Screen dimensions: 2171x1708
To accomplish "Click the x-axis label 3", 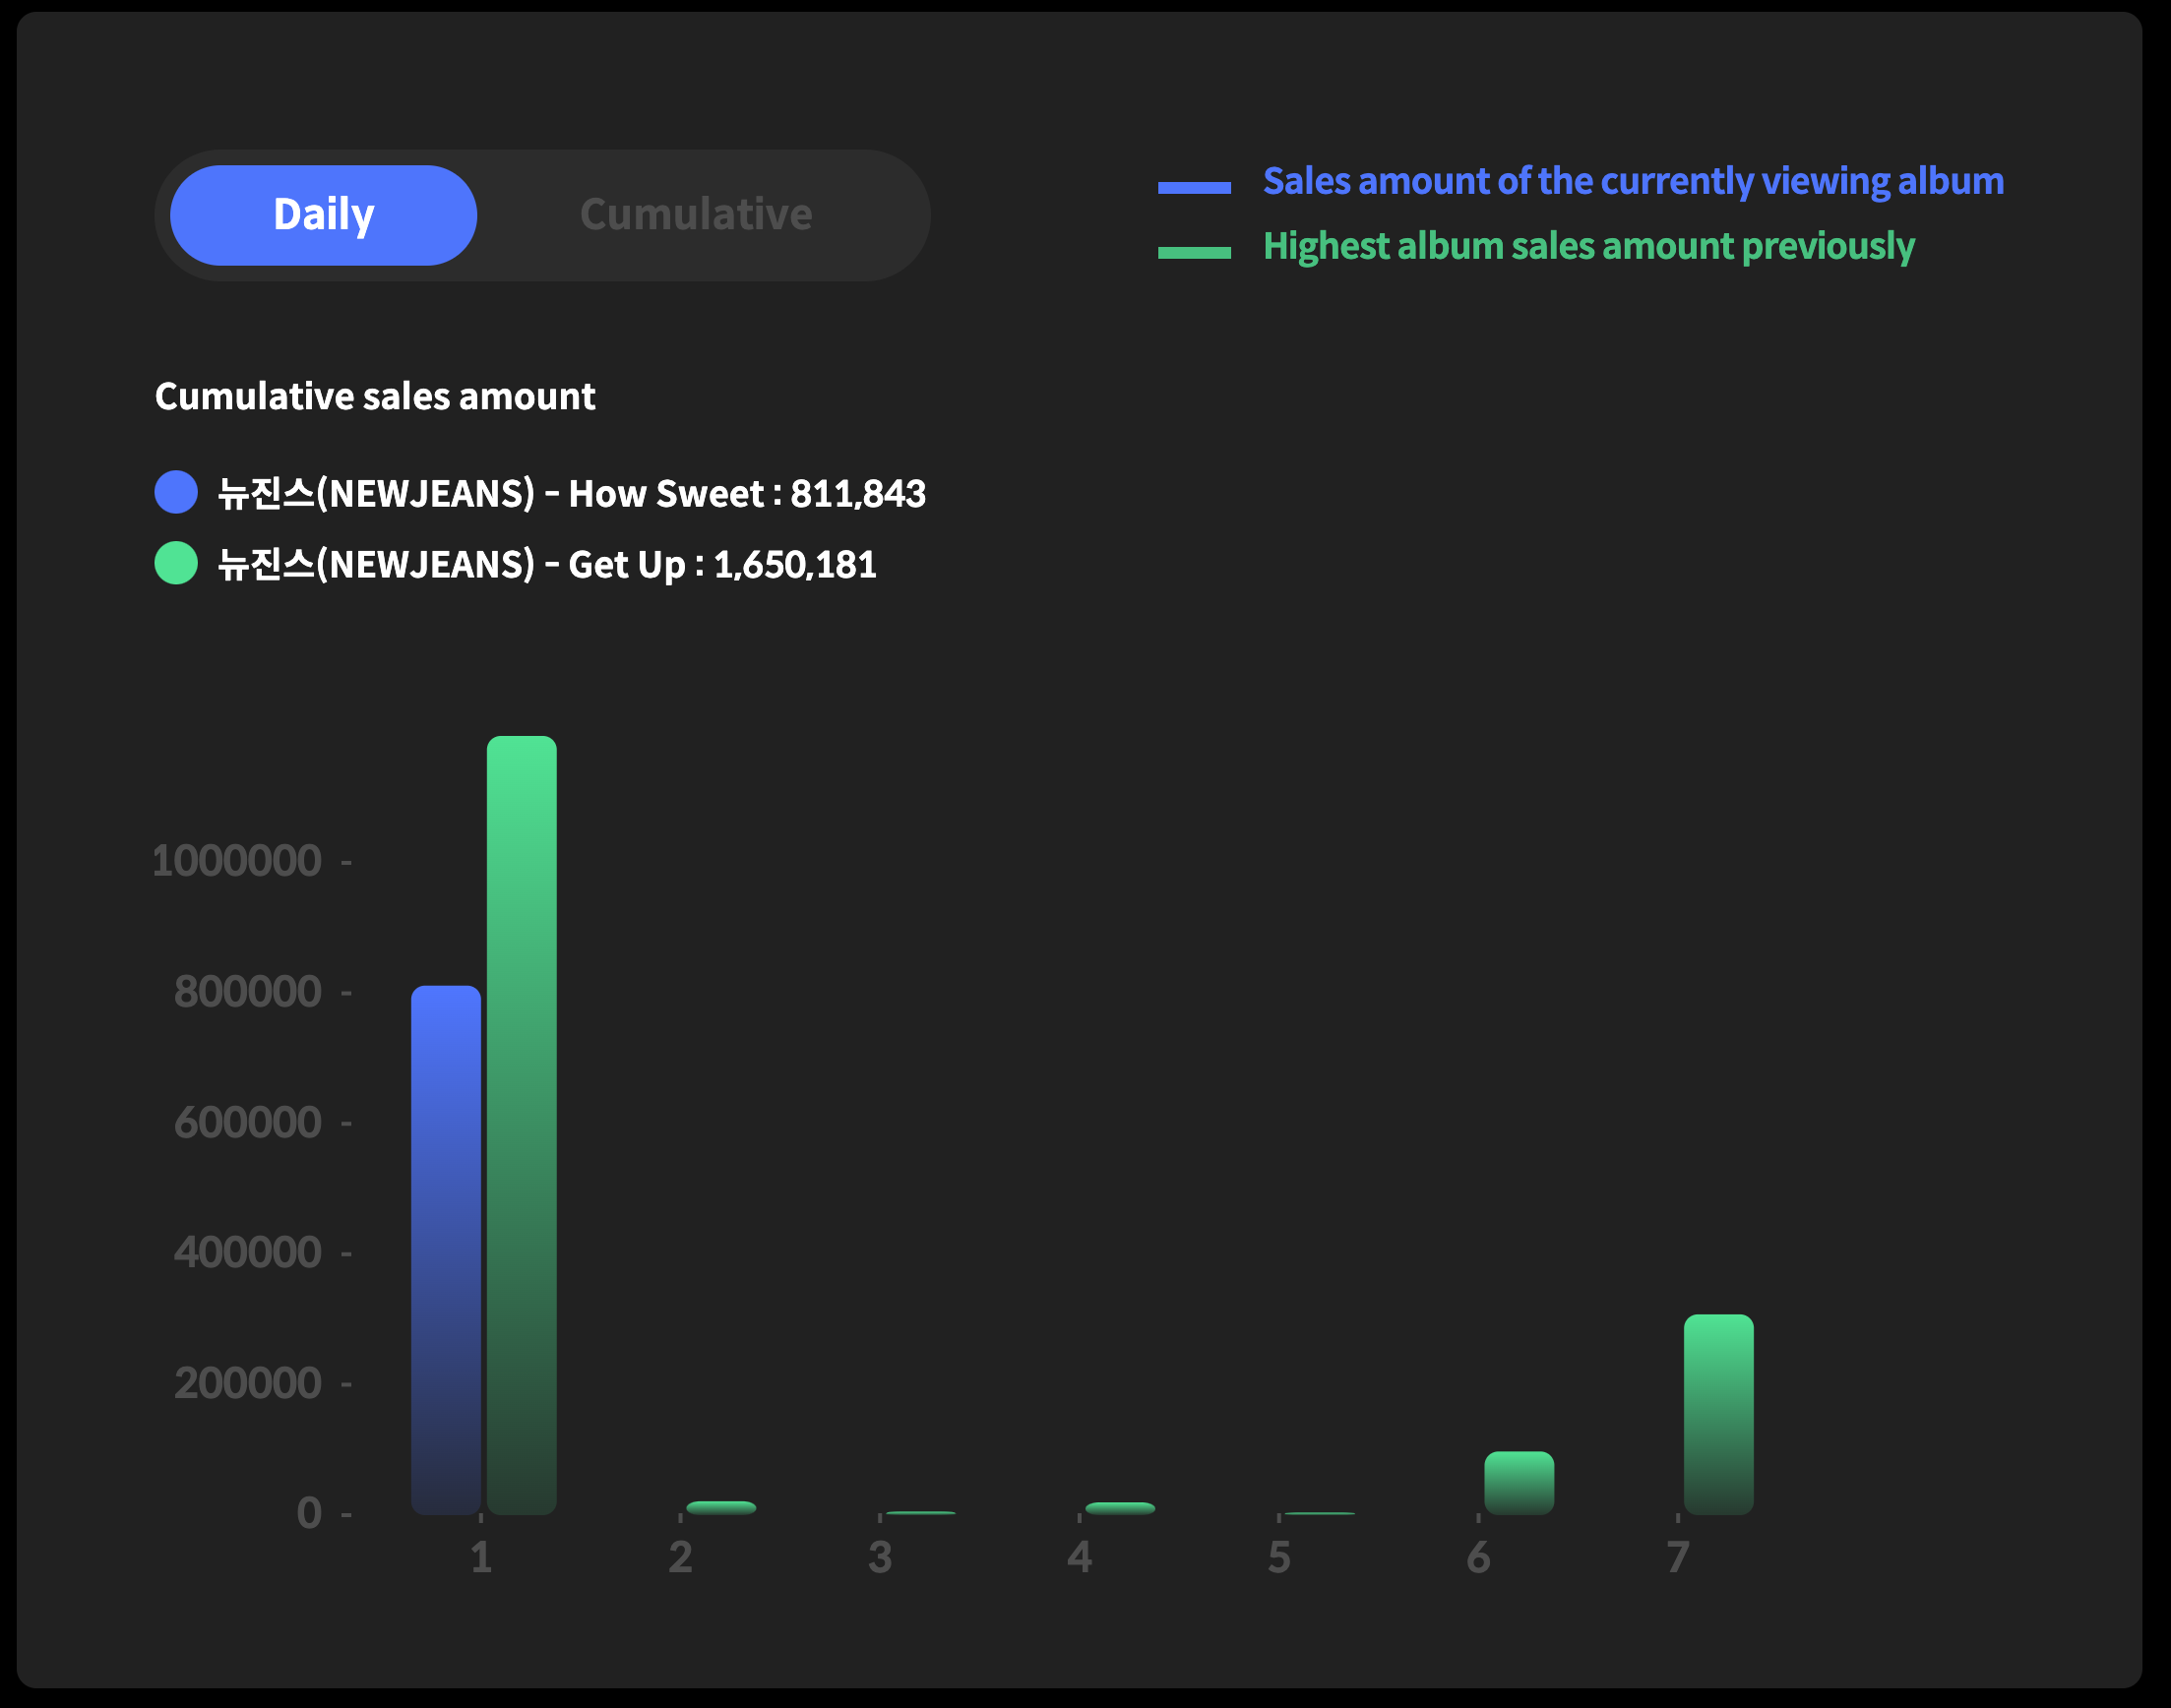I will click(x=880, y=1557).
